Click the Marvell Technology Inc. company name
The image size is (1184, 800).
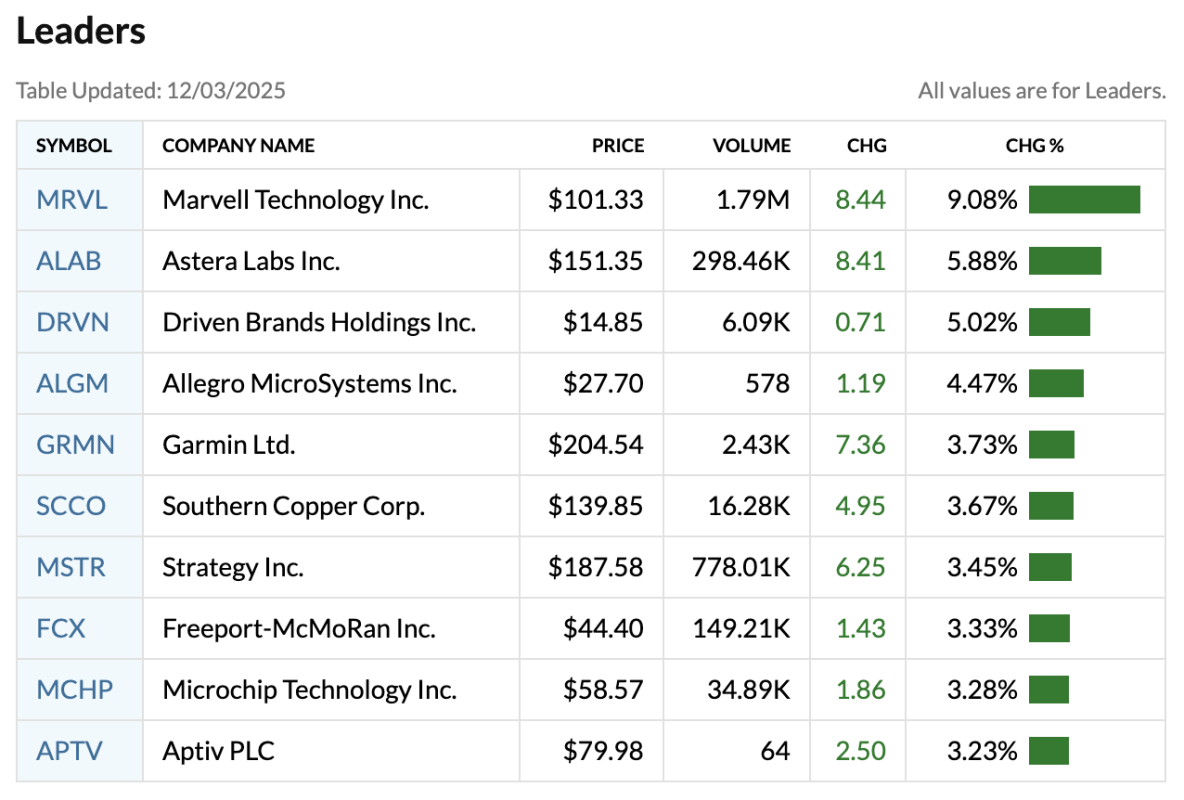point(295,200)
